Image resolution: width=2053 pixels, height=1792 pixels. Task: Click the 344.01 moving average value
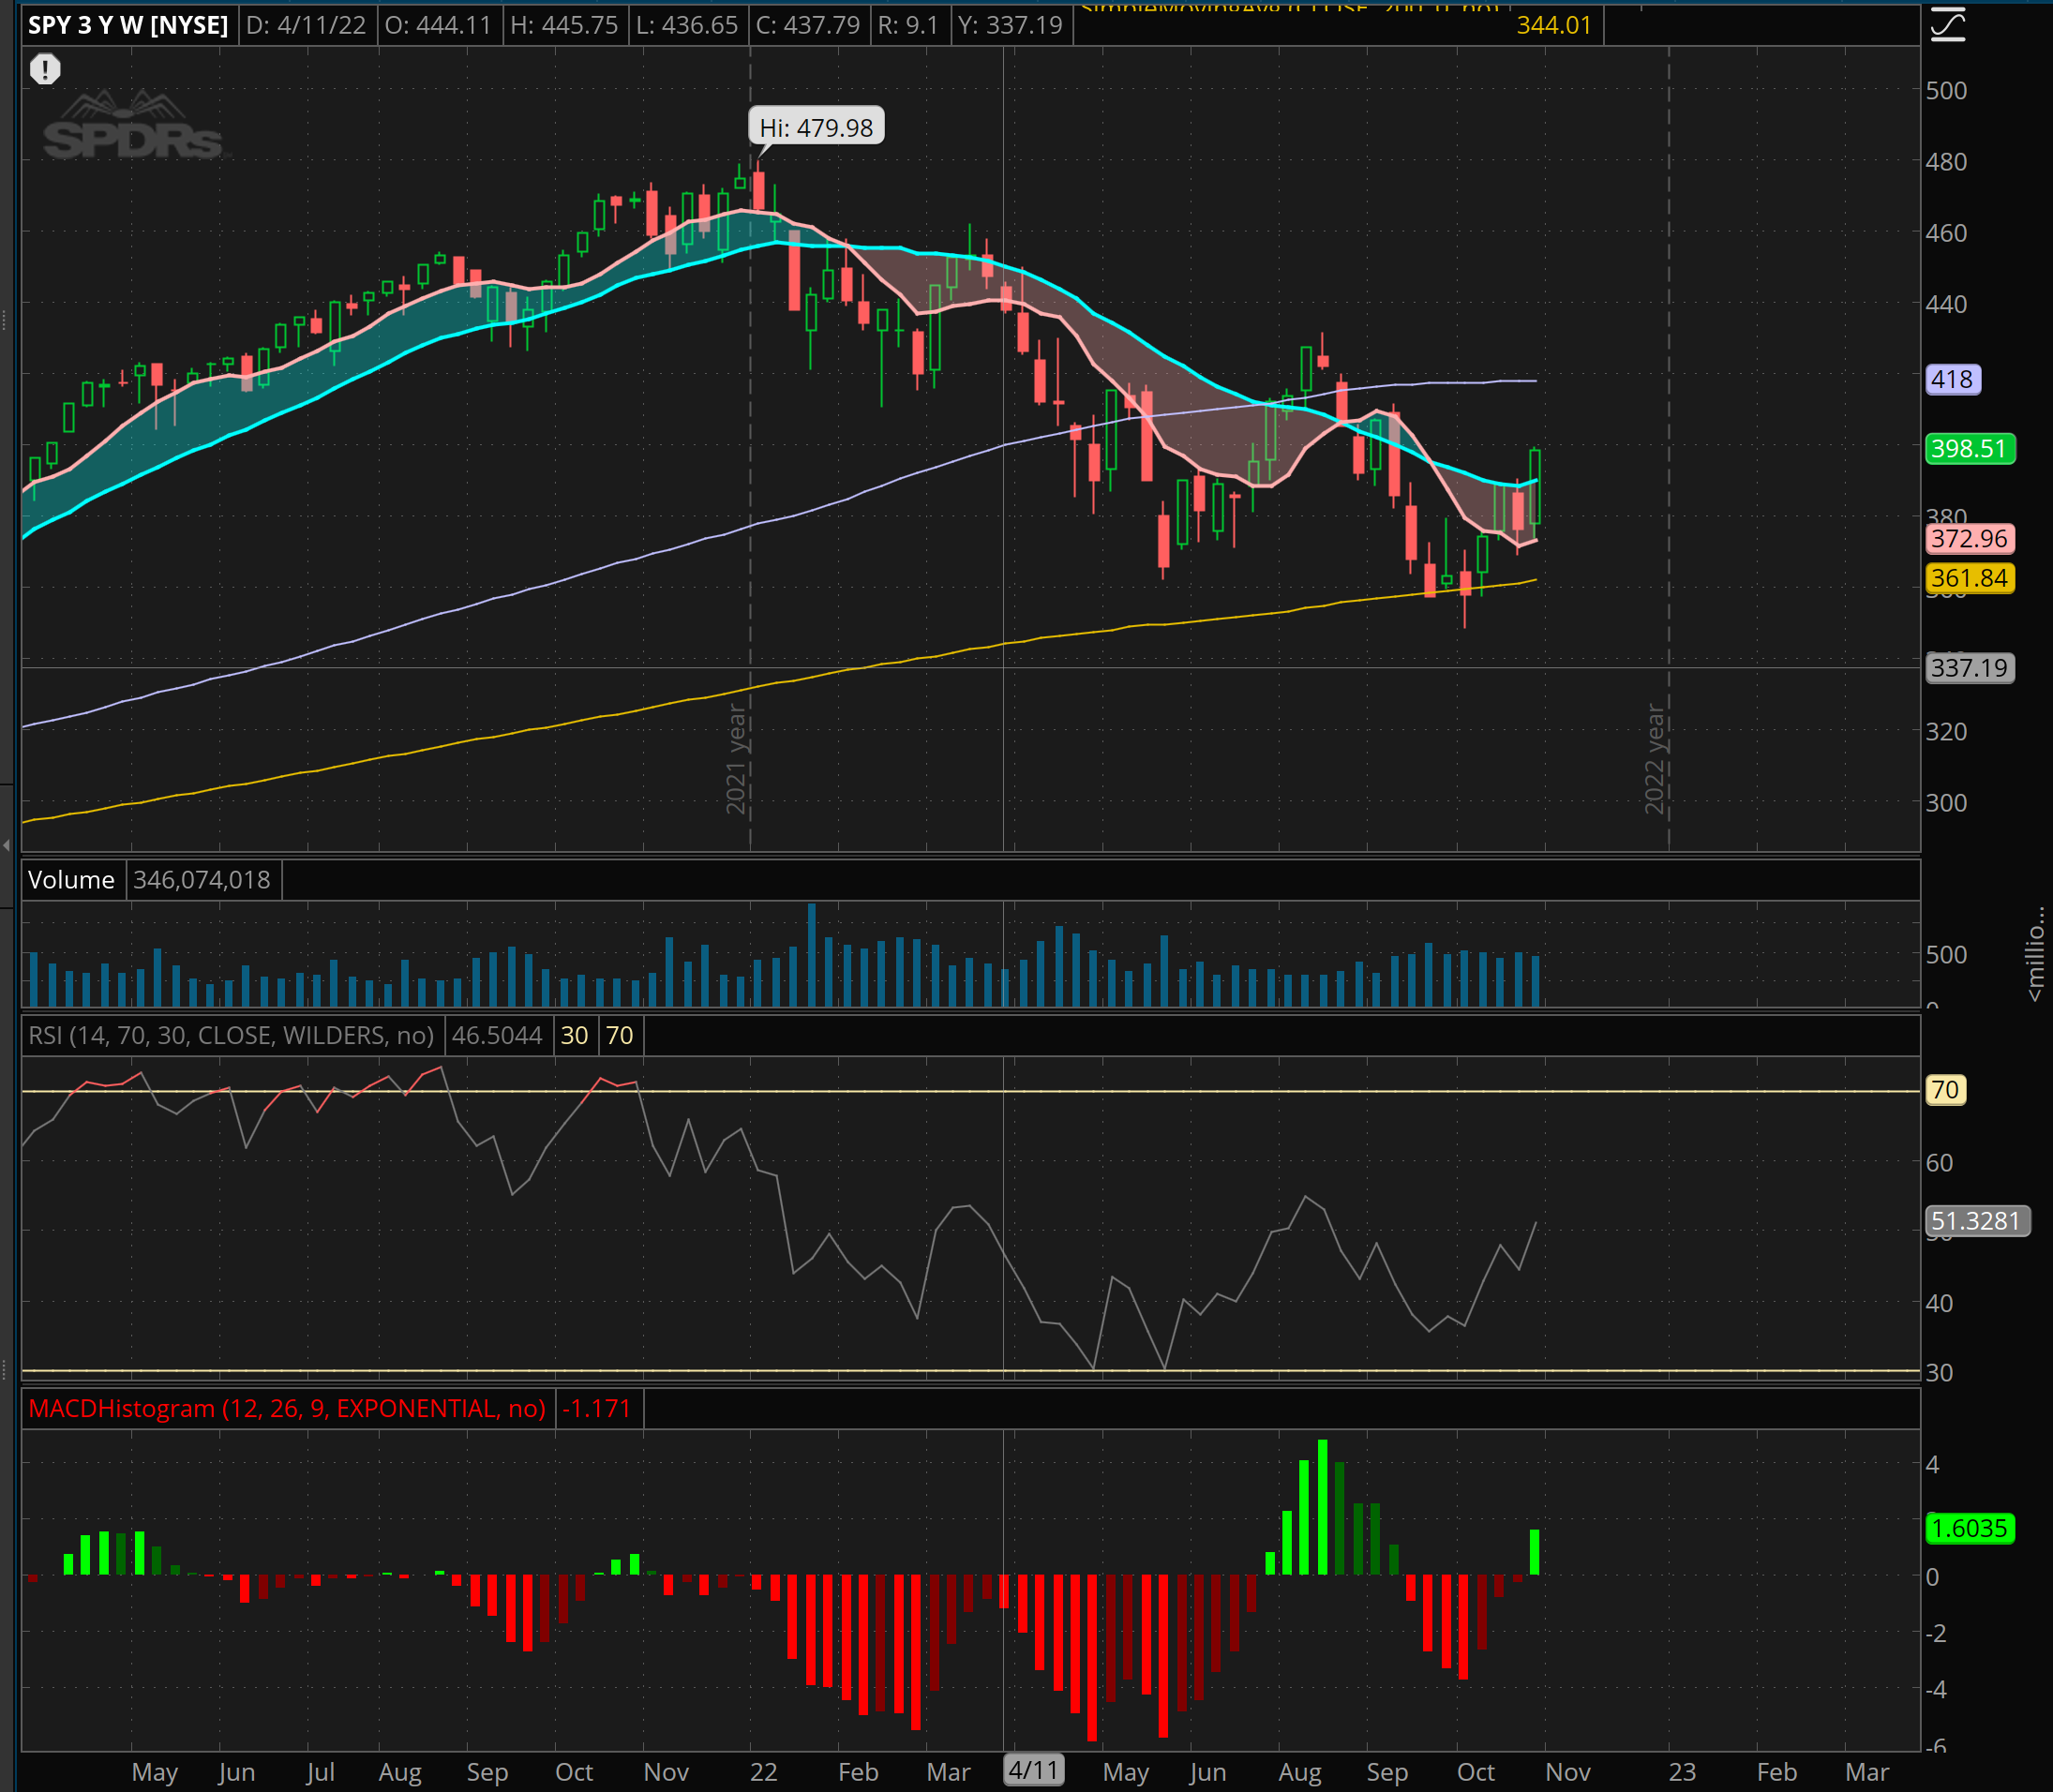(1553, 25)
